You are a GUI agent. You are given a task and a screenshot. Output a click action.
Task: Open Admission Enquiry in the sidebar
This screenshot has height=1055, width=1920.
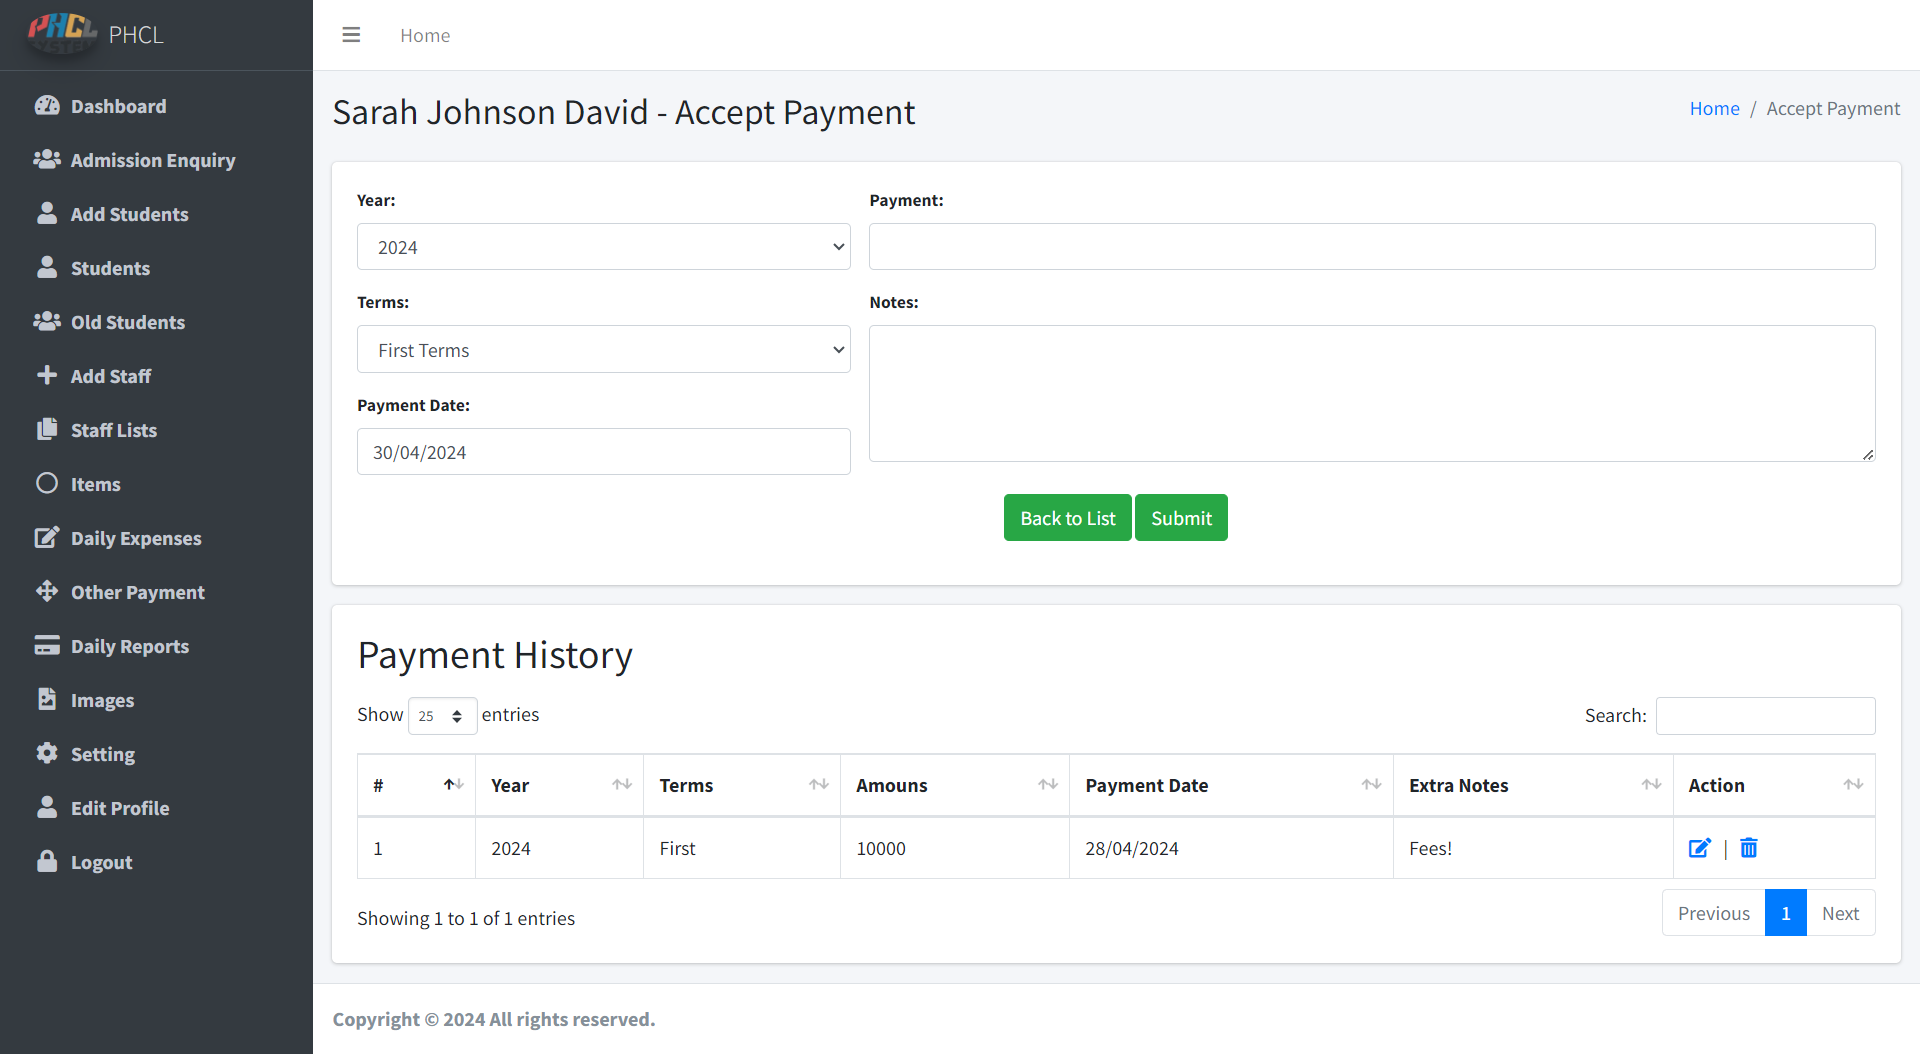[152, 160]
